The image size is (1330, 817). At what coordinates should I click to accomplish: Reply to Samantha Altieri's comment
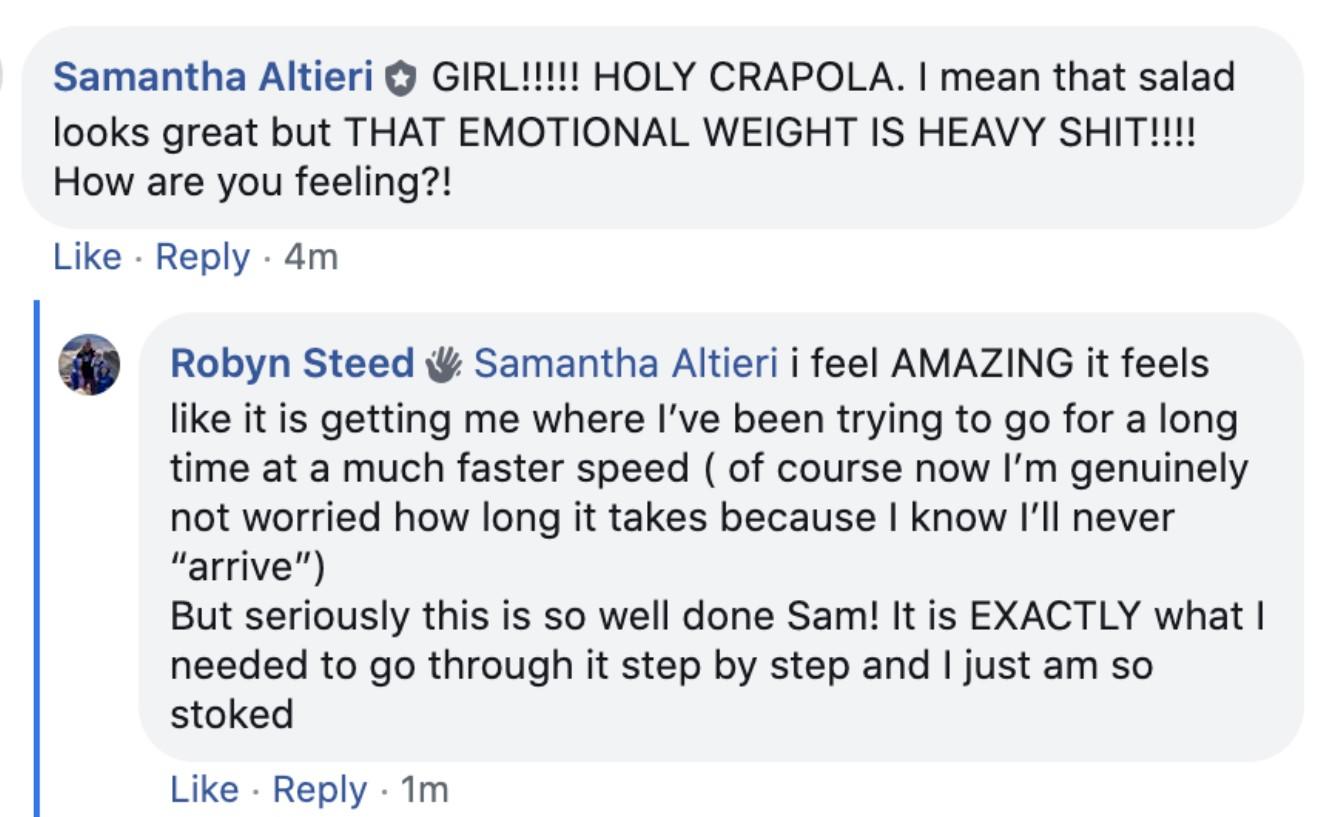(x=203, y=257)
